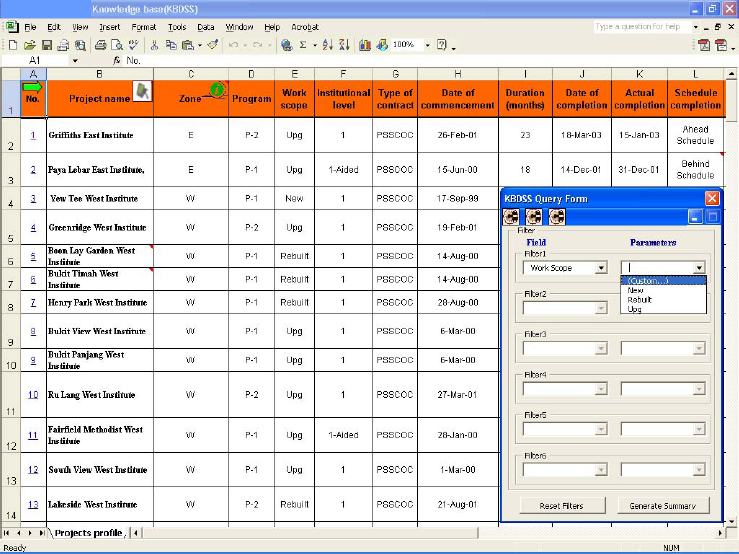The width and height of the screenshot is (739, 554).
Task: Click the middle icon in KBDSS Query Form toolbar
Action: tap(534, 216)
